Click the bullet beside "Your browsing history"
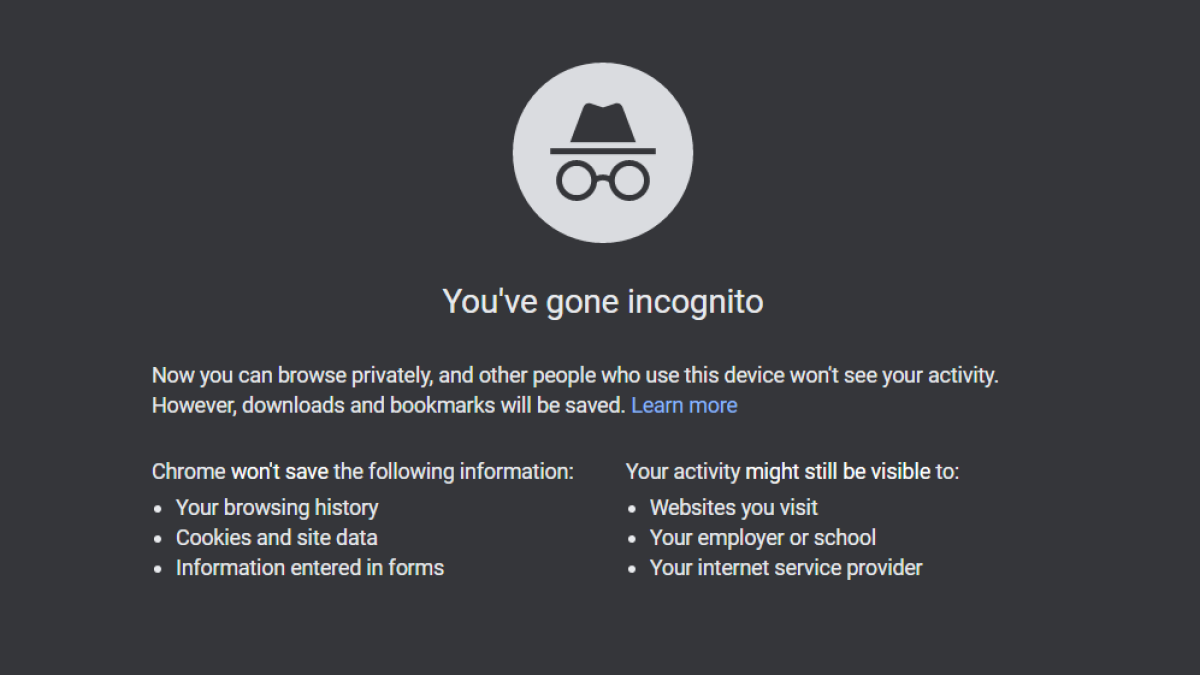Screen dimensions: 1200x675 coord(157,508)
